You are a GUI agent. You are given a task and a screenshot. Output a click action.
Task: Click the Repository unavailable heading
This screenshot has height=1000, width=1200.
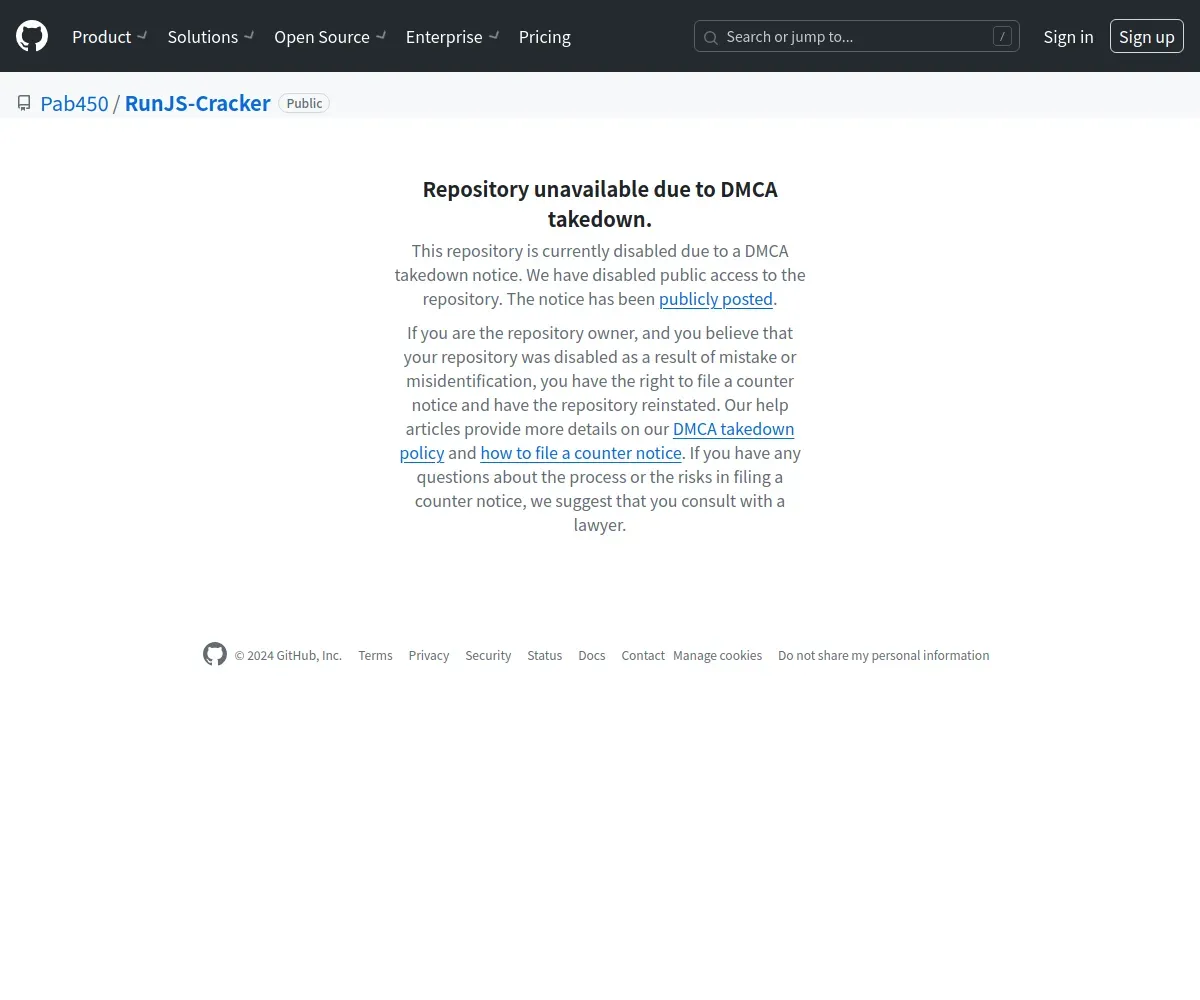point(600,204)
